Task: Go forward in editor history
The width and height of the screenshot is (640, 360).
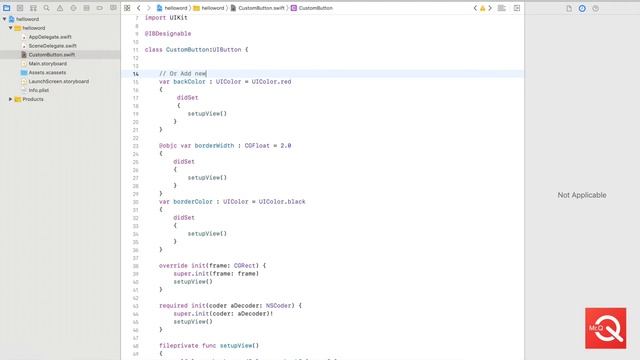Action: click(149, 8)
